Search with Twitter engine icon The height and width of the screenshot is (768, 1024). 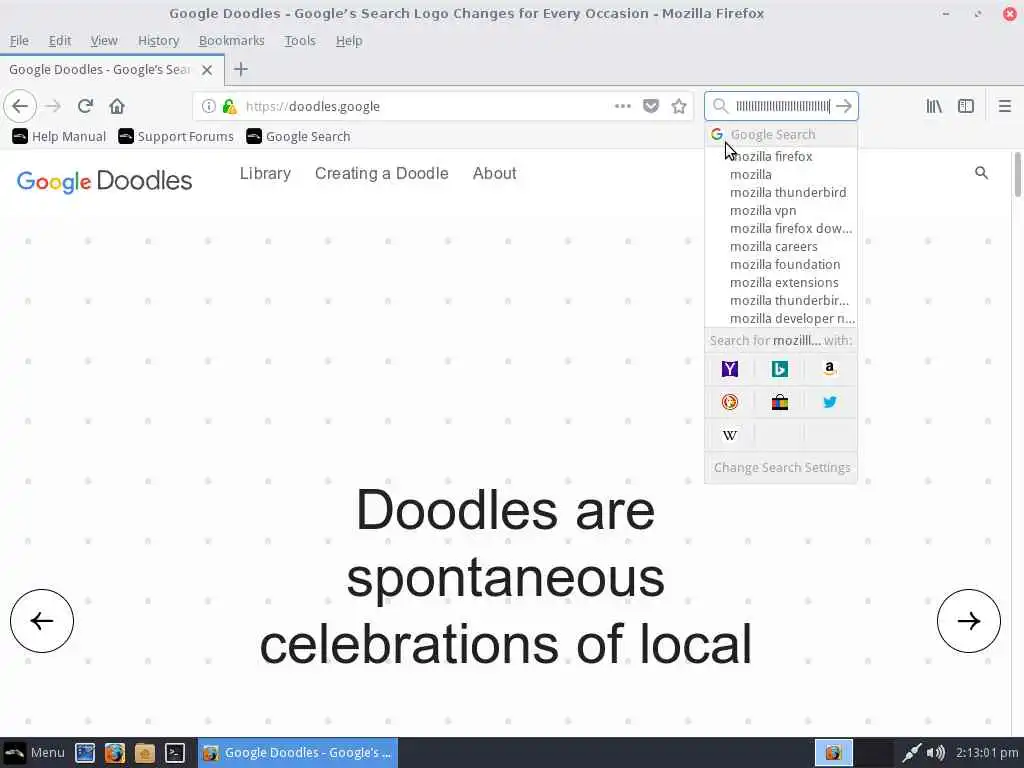pos(830,402)
